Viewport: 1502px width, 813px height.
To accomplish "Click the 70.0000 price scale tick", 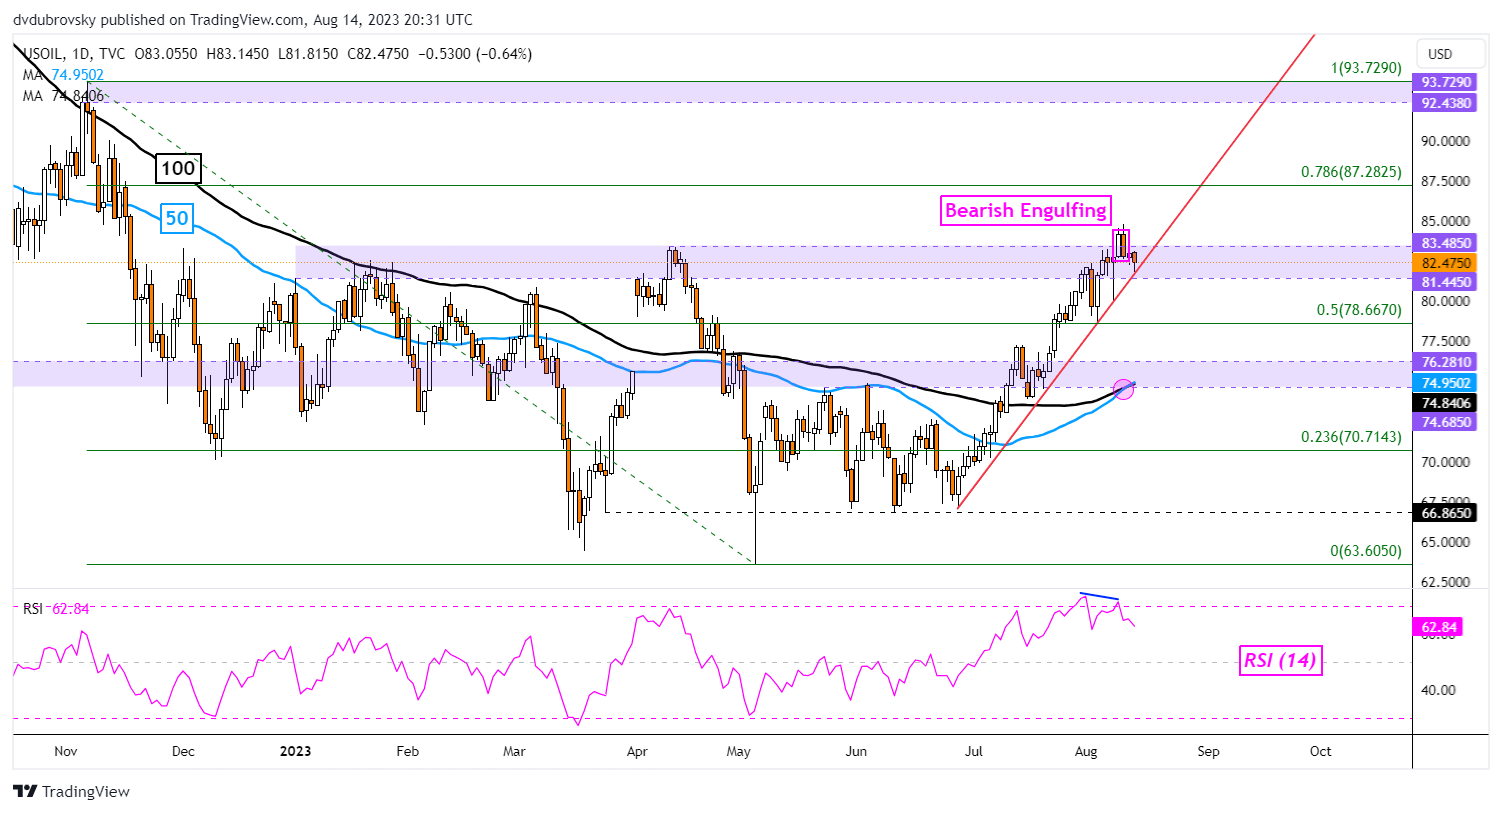I will pos(1446,462).
